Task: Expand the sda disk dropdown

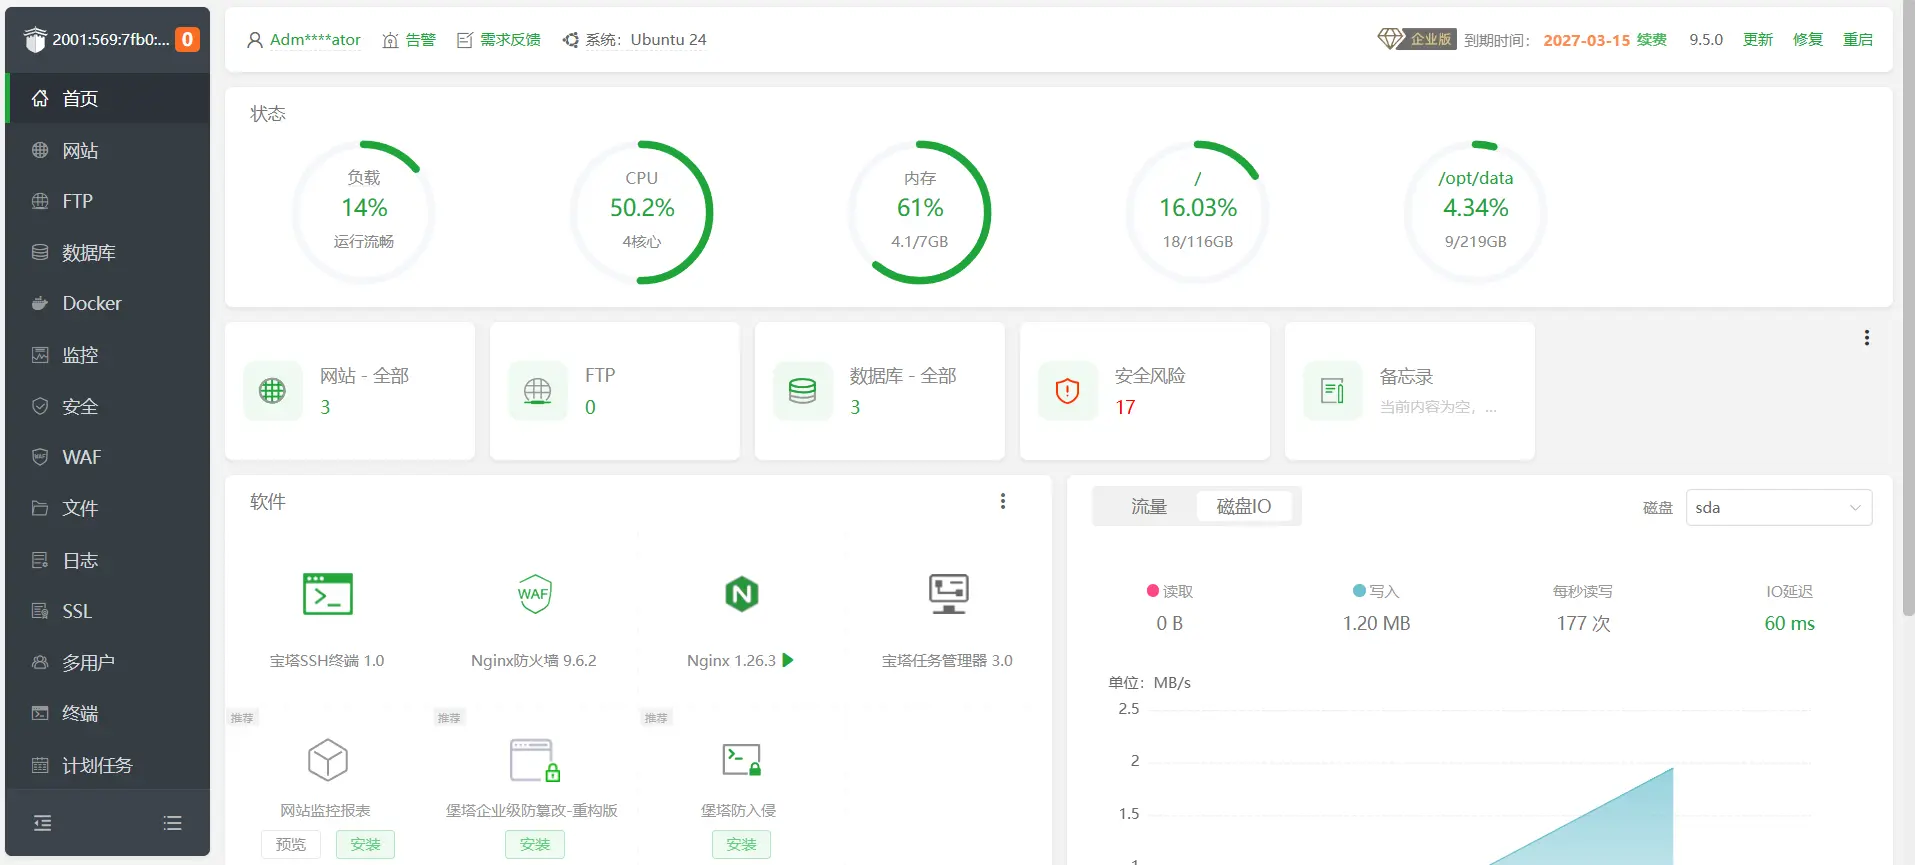Action: [x=1778, y=508]
